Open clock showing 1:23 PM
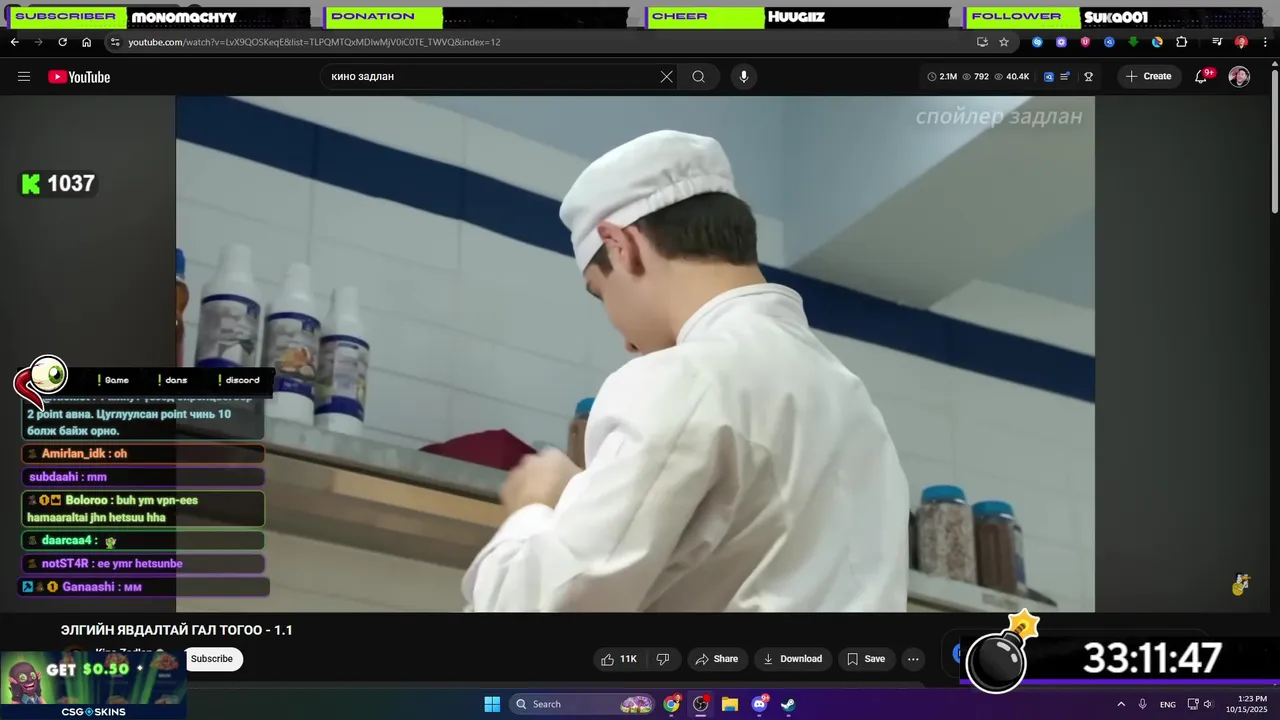The width and height of the screenshot is (1280, 720). [1252, 704]
